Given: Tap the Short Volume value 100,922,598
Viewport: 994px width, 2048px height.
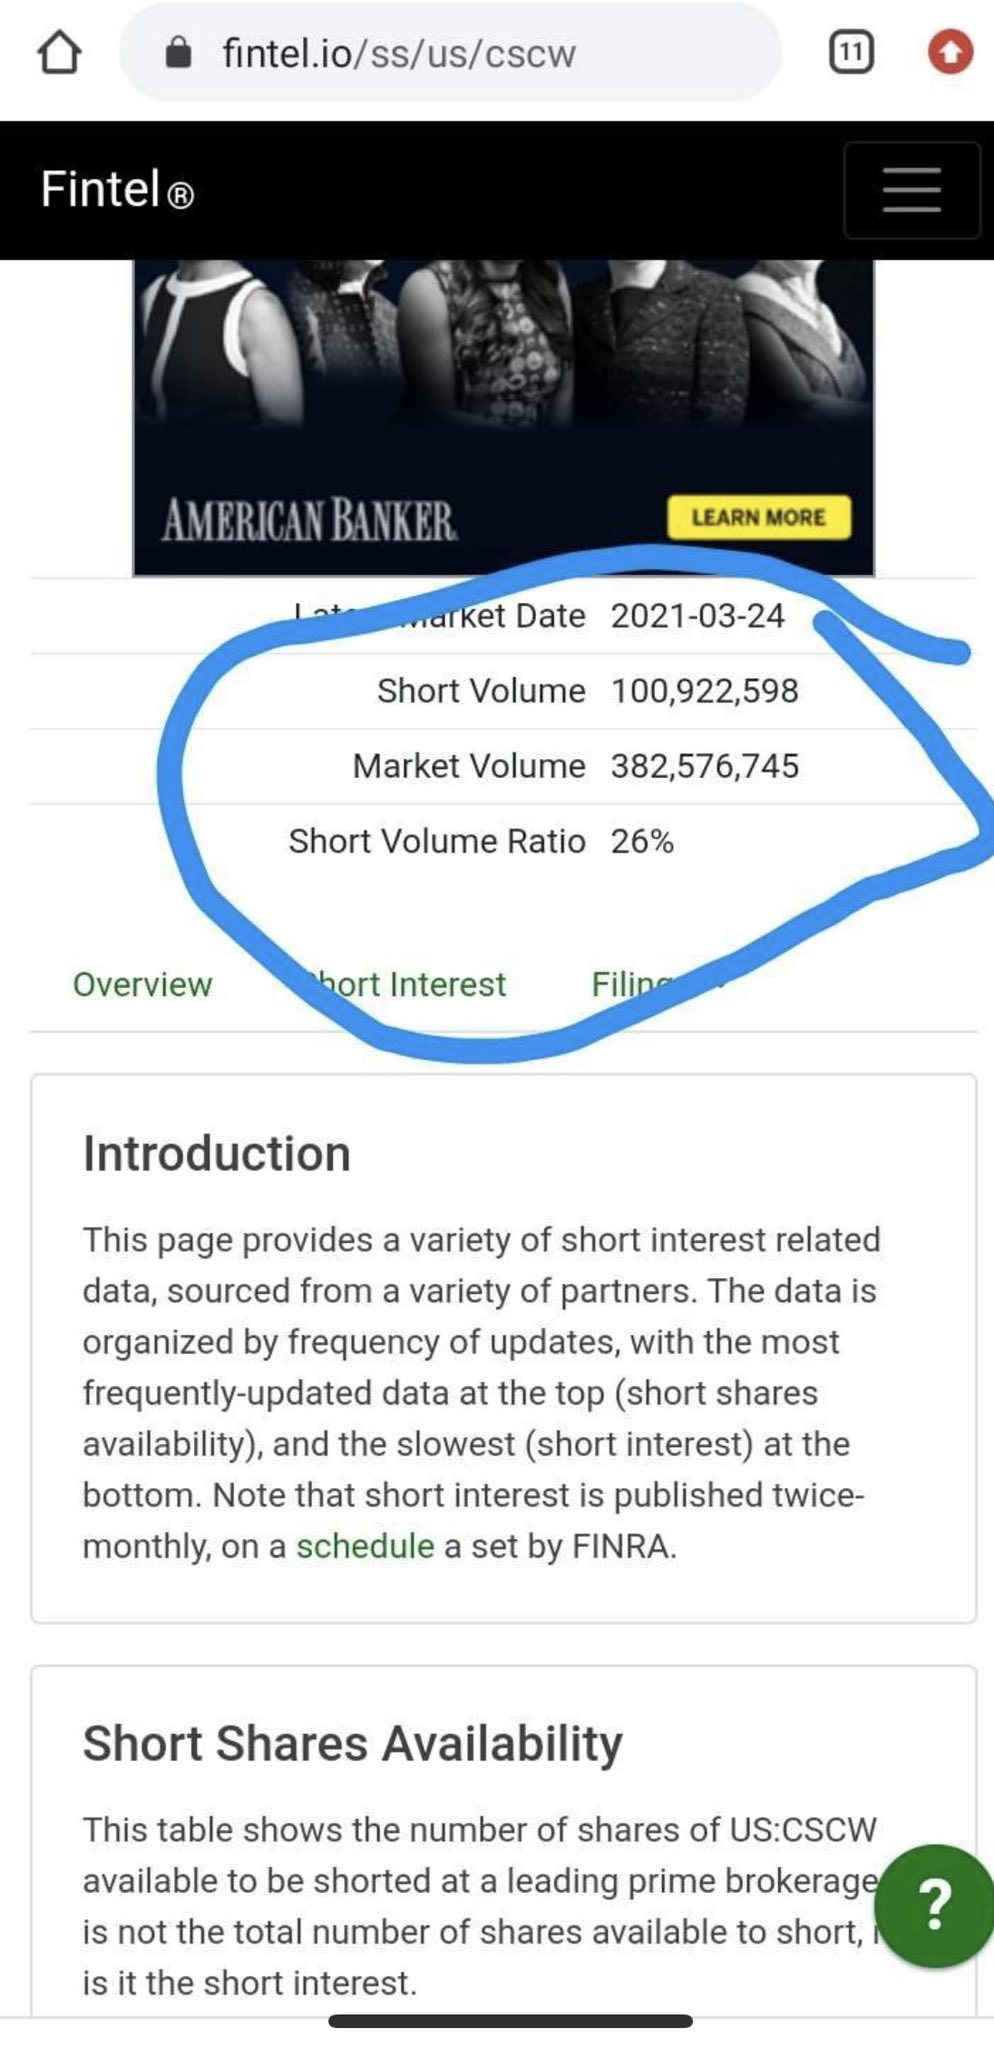Looking at the screenshot, I should coord(704,691).
